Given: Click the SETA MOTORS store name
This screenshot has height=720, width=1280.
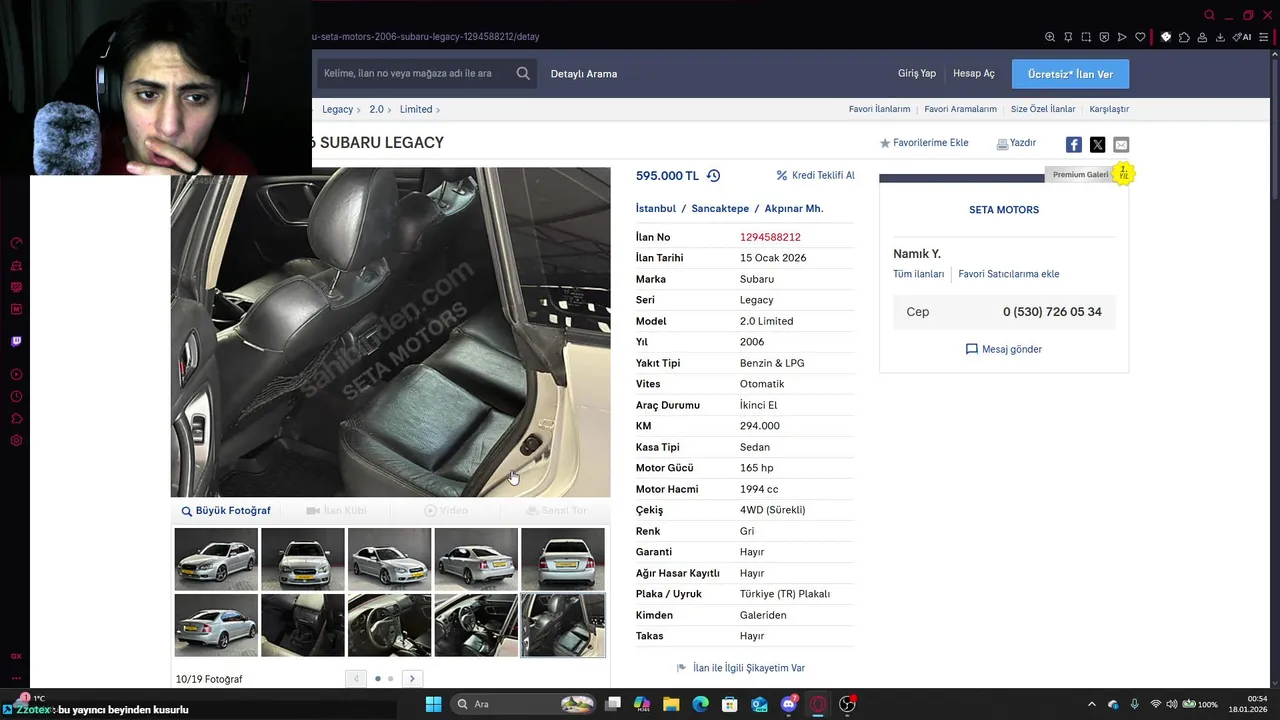Looking at the screenshot, I should coord(1004,210).
